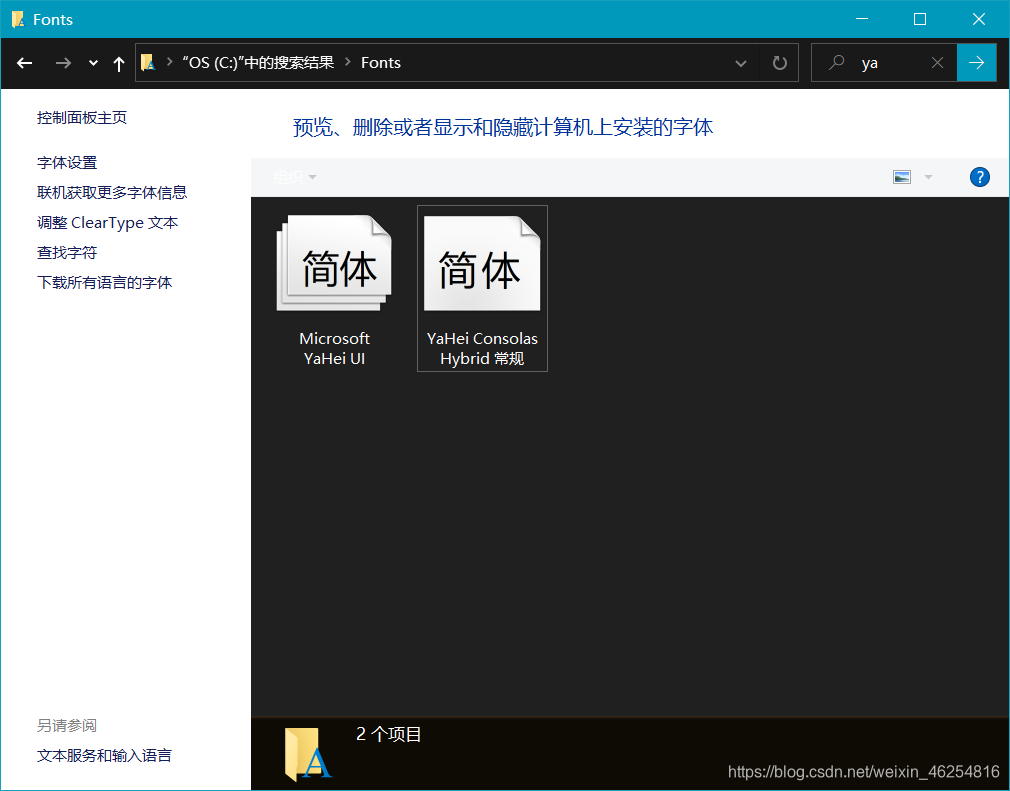
Task: Select the "OS (C:)"中的搜索结果 breadcrumb
Action: 258,62
